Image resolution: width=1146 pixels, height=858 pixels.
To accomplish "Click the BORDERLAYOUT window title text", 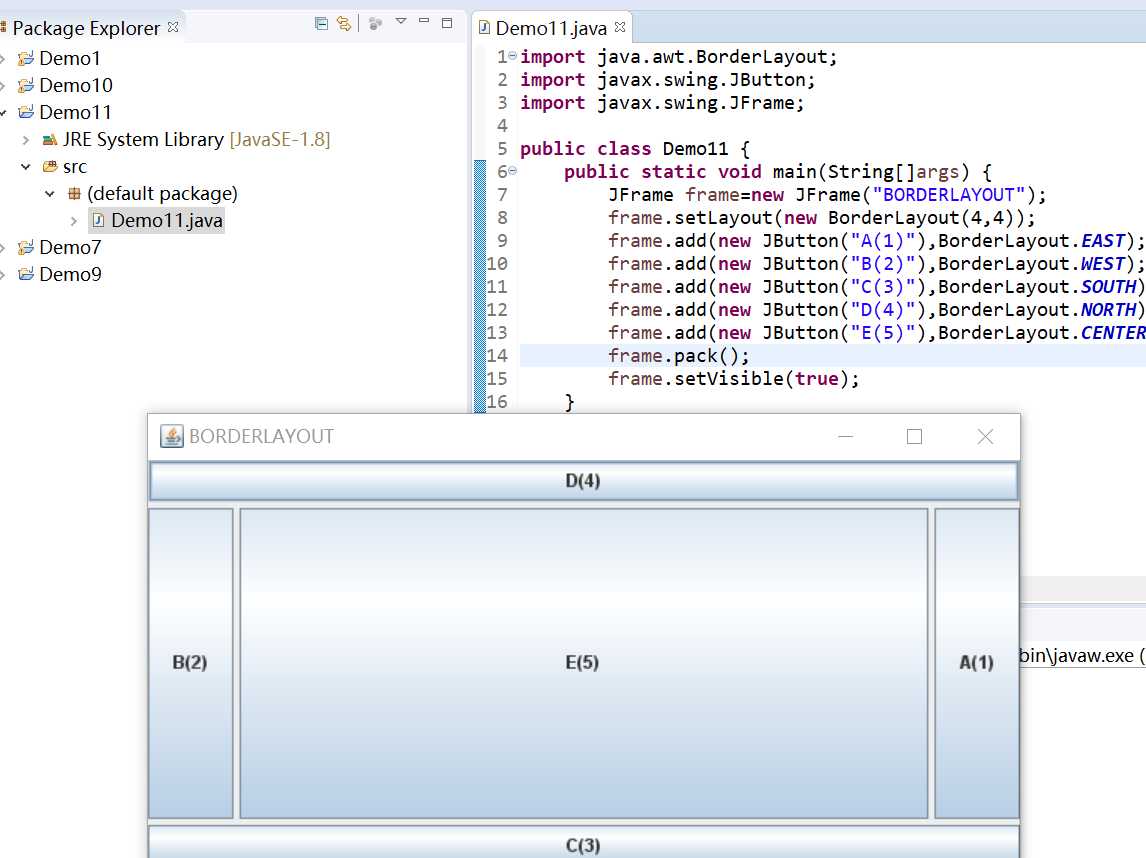I will pos(261,436).
